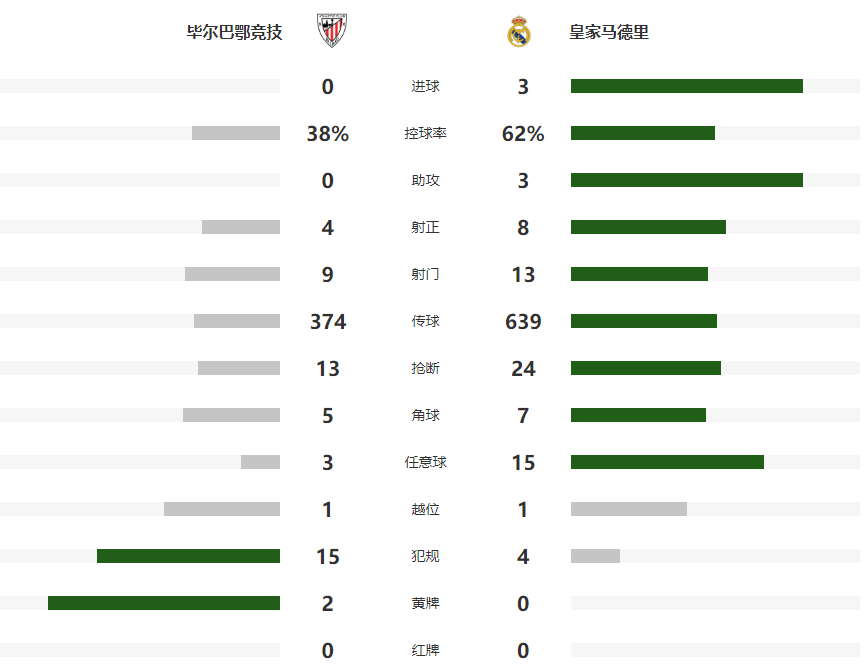Select the 射正 stat label

(x=425, y=227)
